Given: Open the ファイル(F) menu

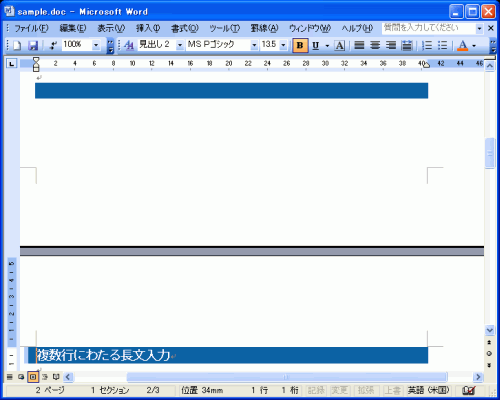Looking at the screenshot, I should 31,29.
